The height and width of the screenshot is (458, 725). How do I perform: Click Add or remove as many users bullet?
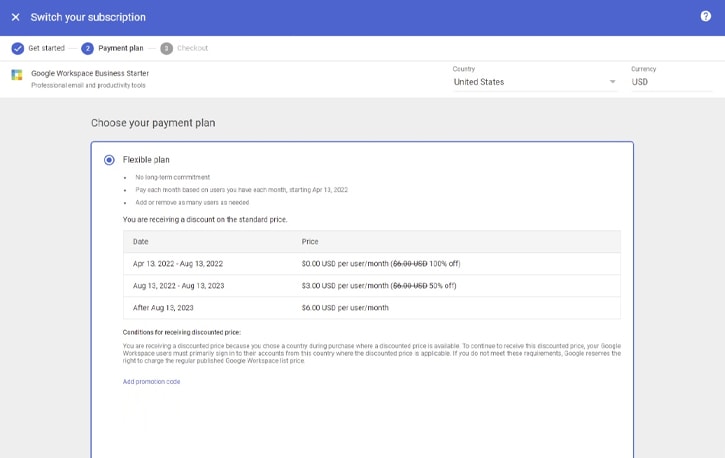pyautogui.click(x=192, y=202)
